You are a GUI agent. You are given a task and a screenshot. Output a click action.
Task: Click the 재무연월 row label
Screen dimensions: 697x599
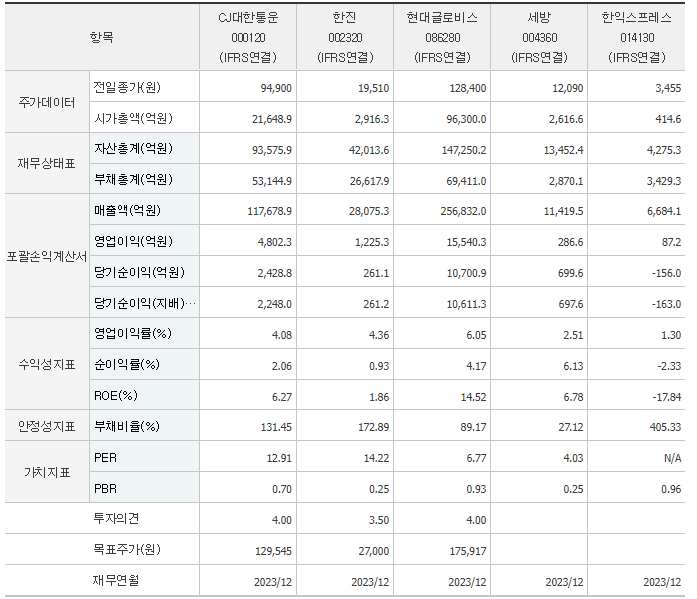[x=116, y=580]
